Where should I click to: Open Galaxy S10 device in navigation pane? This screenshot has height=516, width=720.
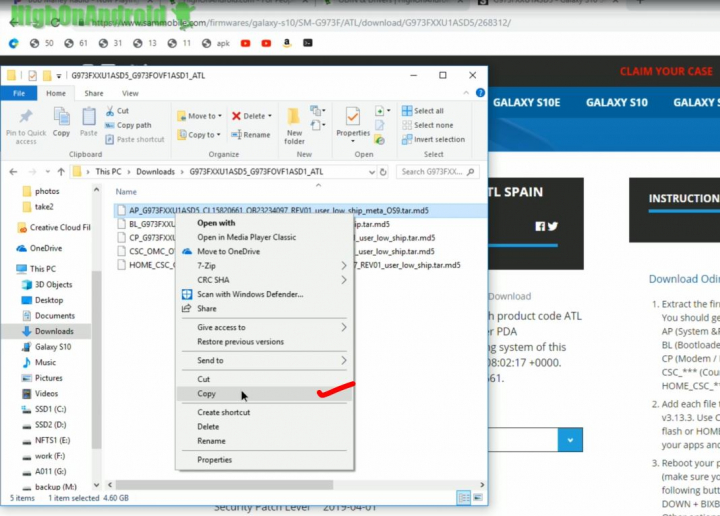click(47, 347)
